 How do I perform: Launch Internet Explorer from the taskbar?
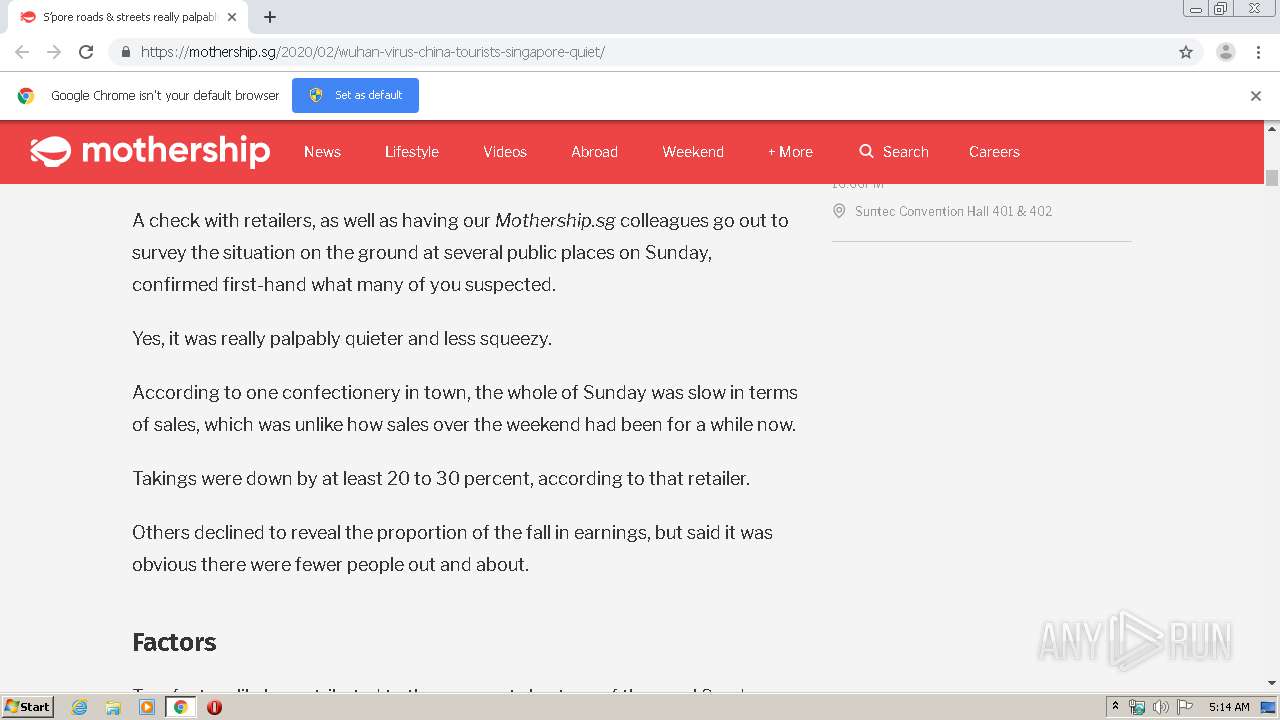tap(80, 707)
